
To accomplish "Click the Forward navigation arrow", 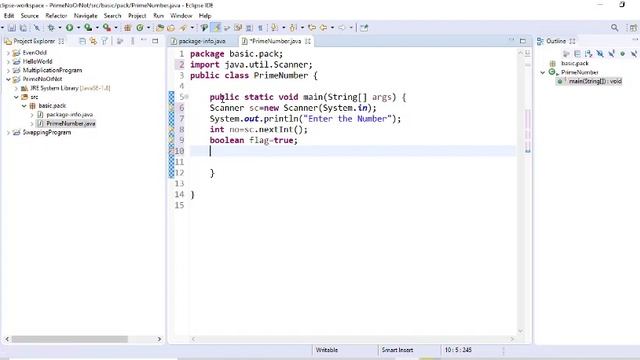I will tap(342, 28).
